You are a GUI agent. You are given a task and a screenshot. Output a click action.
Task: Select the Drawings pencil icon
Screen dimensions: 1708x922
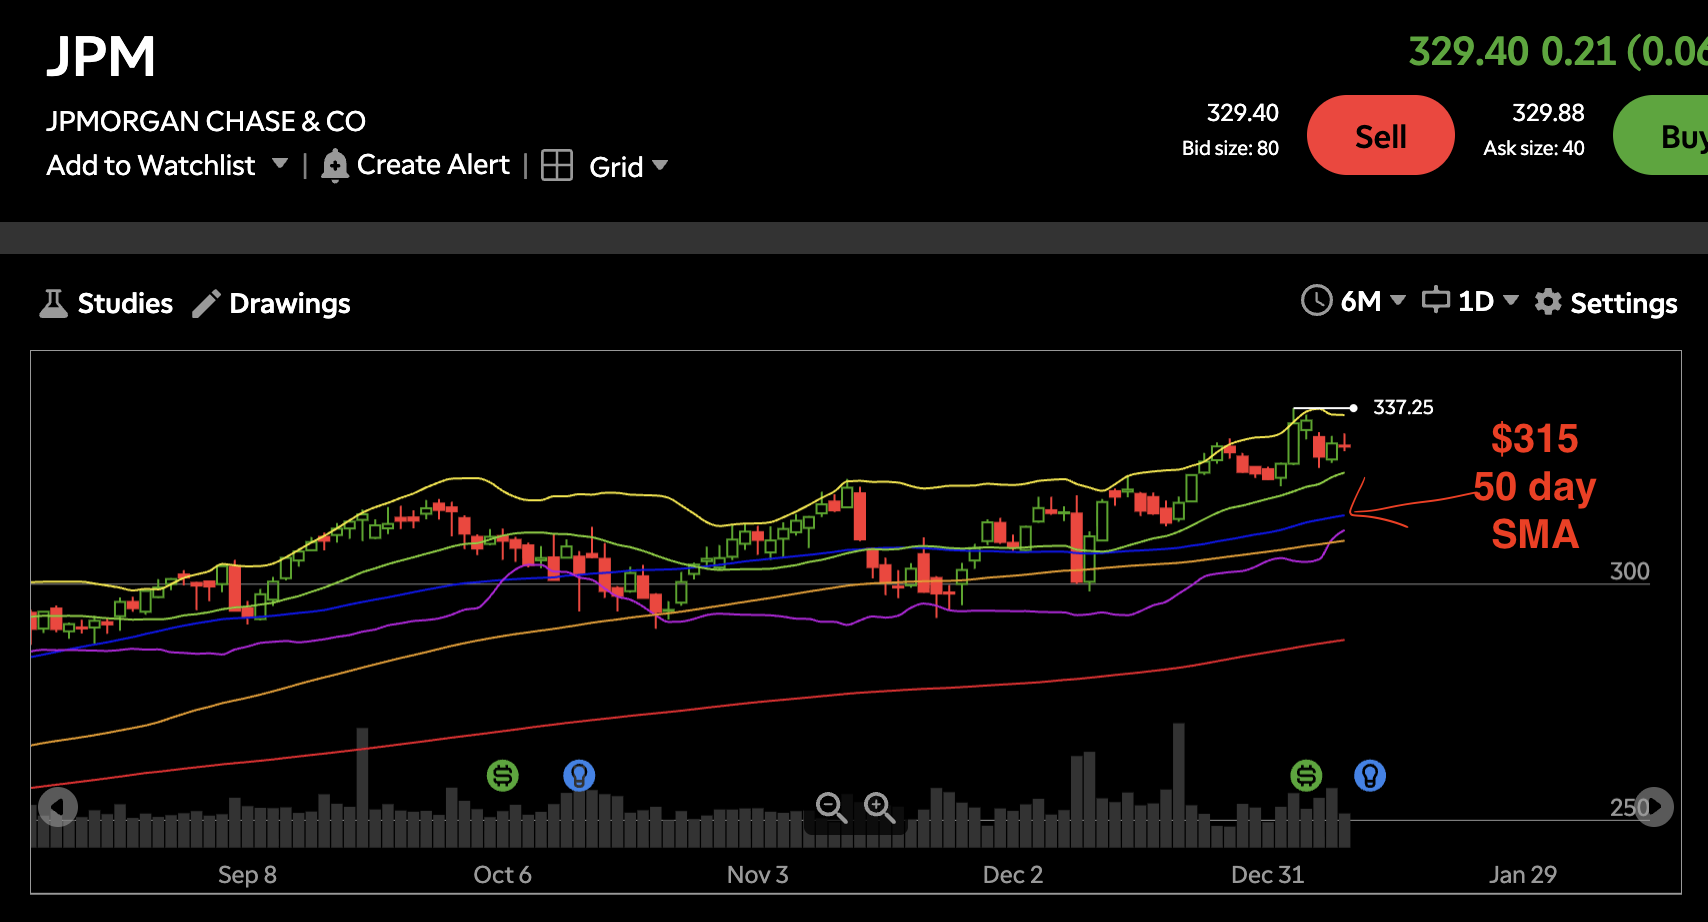pos(206,303)
